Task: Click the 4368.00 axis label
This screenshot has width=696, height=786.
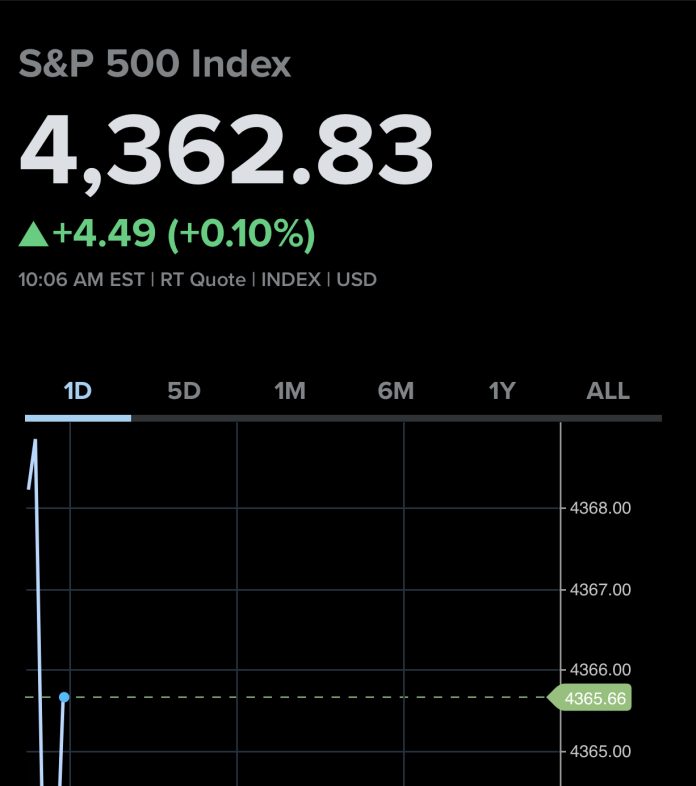Action: click(600, 508)
